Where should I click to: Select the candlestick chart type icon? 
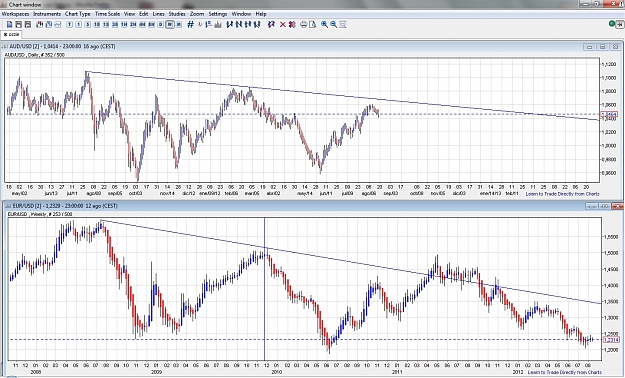pos(39,25)
